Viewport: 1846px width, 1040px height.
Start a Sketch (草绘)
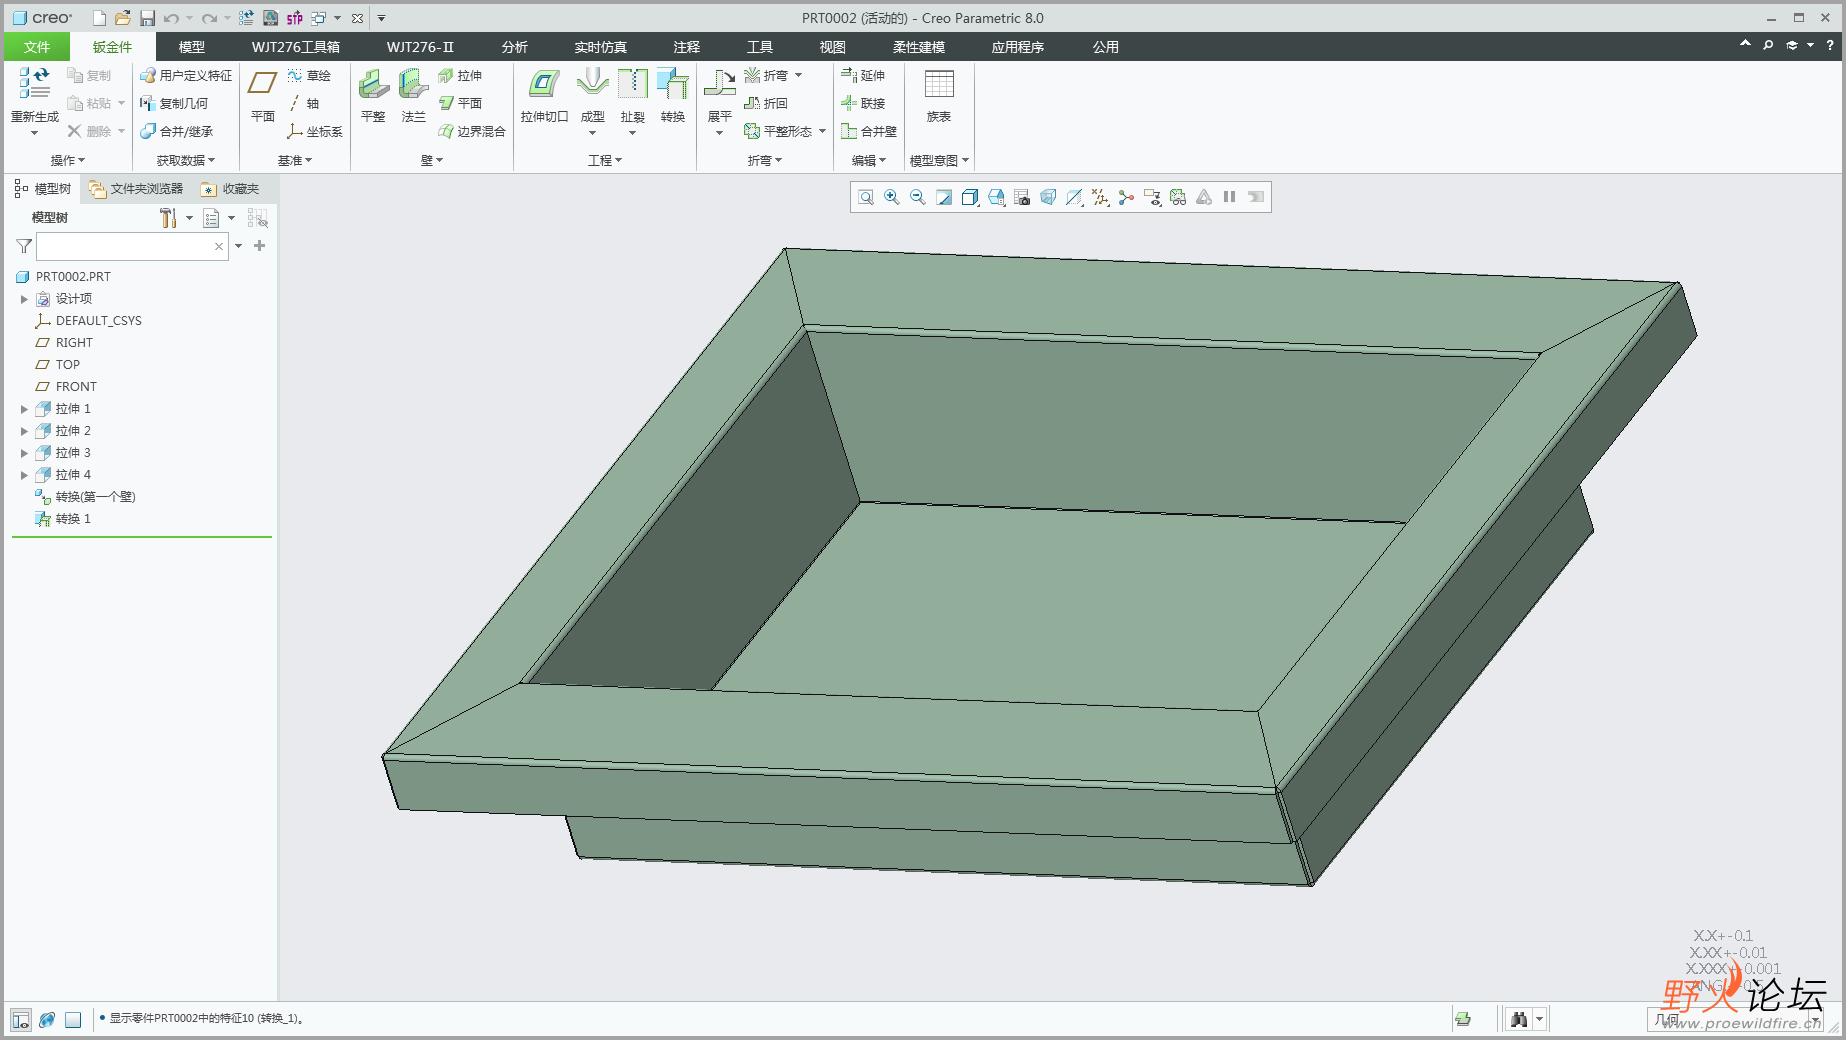coord(309,76)
